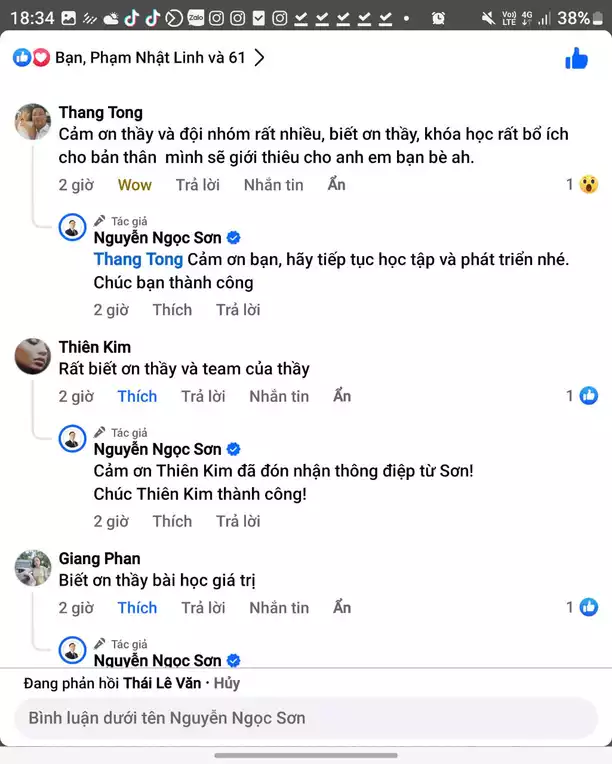
Task: Open Giang Phan's profile avatar
Action: pyautogui.click(x=33, y=568)
